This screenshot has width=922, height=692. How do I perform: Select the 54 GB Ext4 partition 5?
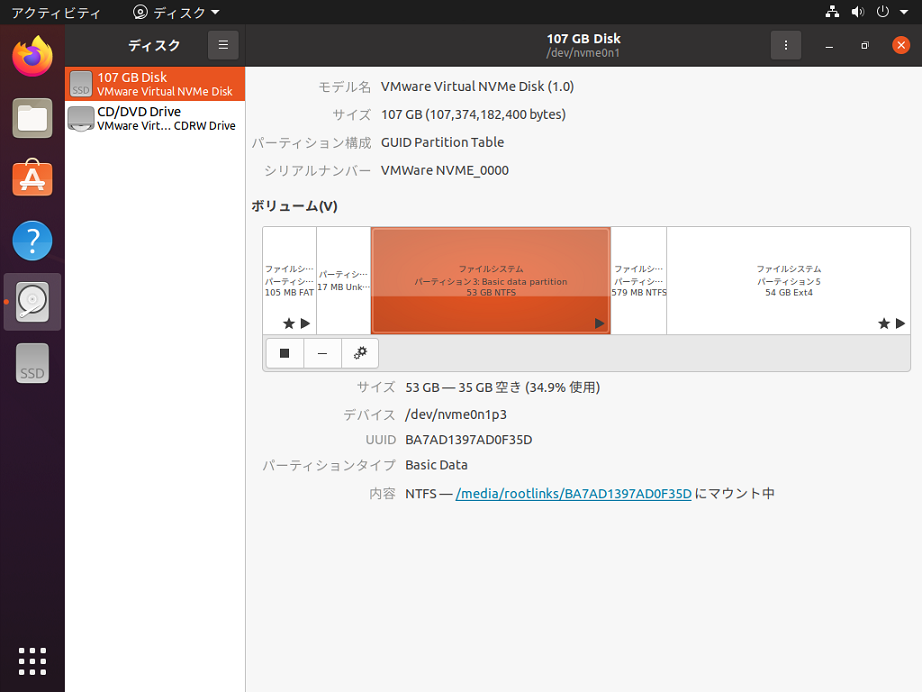tap(788, 280)
